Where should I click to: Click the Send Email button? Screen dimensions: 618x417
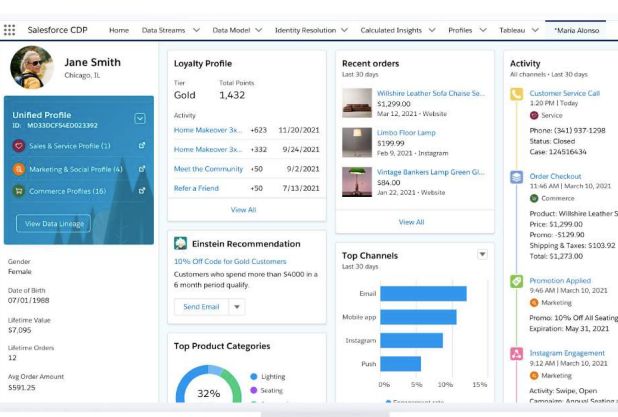point(201,307)
